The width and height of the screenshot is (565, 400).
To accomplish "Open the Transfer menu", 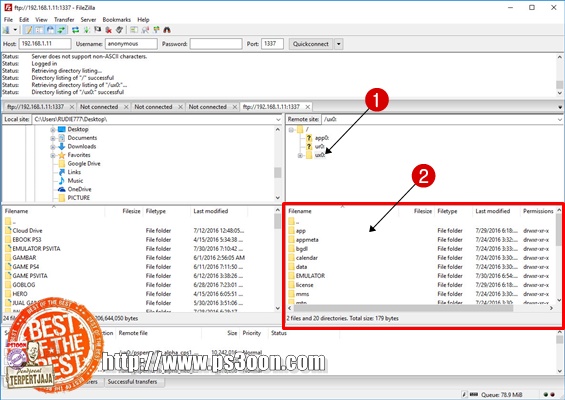I will coord(64,19).
